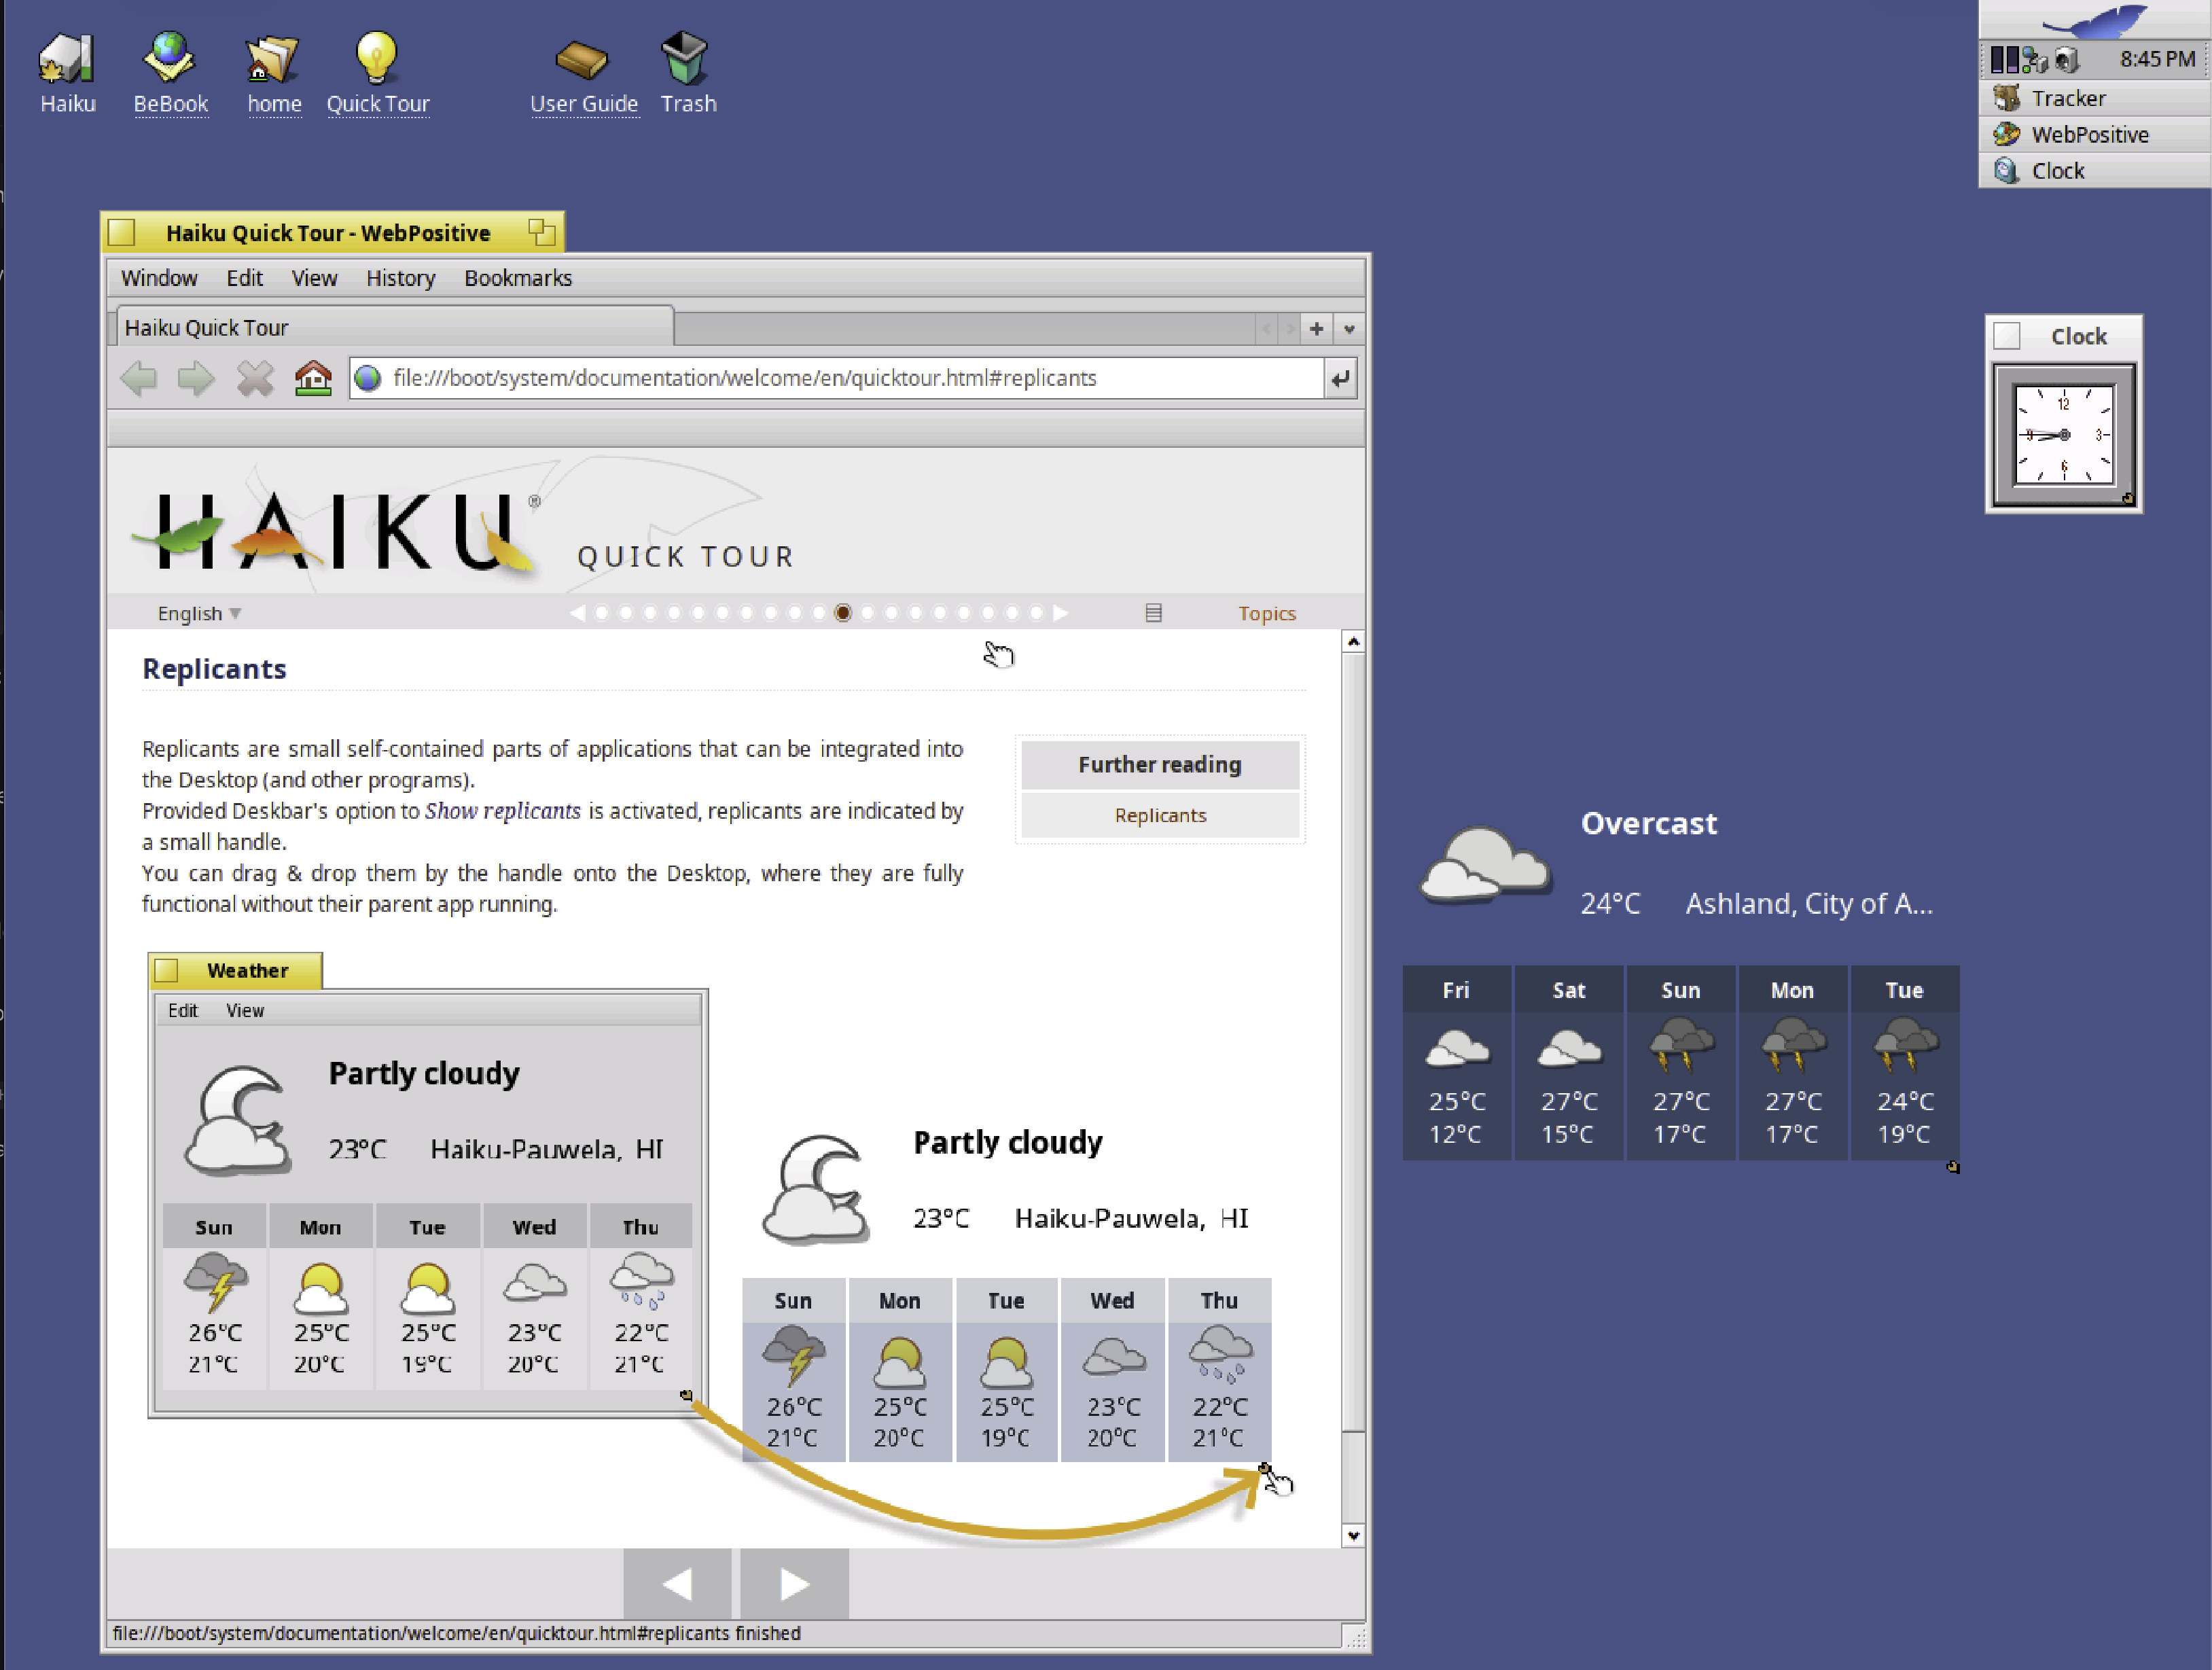Open the tab list dropdown arrow in WebPositive
This screenshot has width=2212, height=1670.
pyautogui.click(x=1349, y=328)
